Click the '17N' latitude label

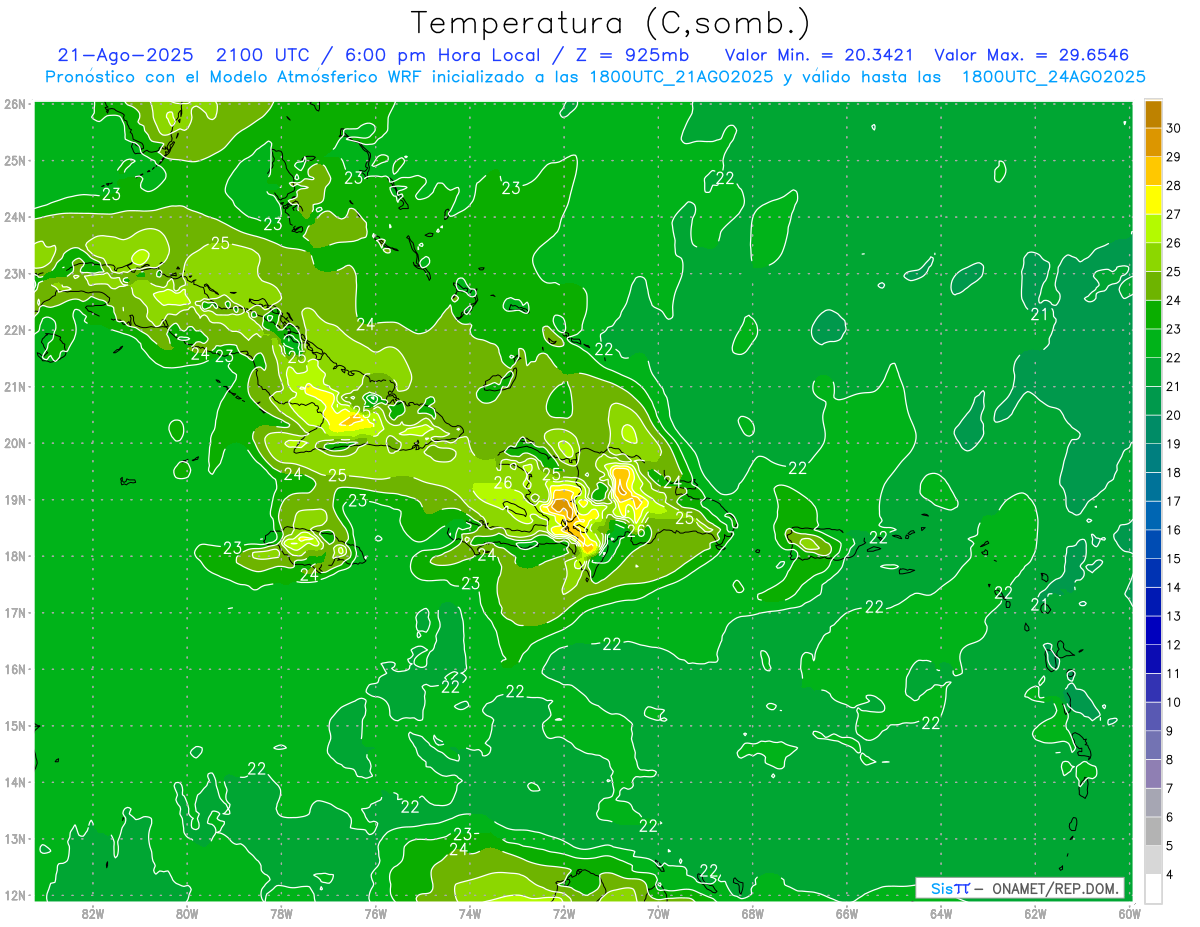15,613
